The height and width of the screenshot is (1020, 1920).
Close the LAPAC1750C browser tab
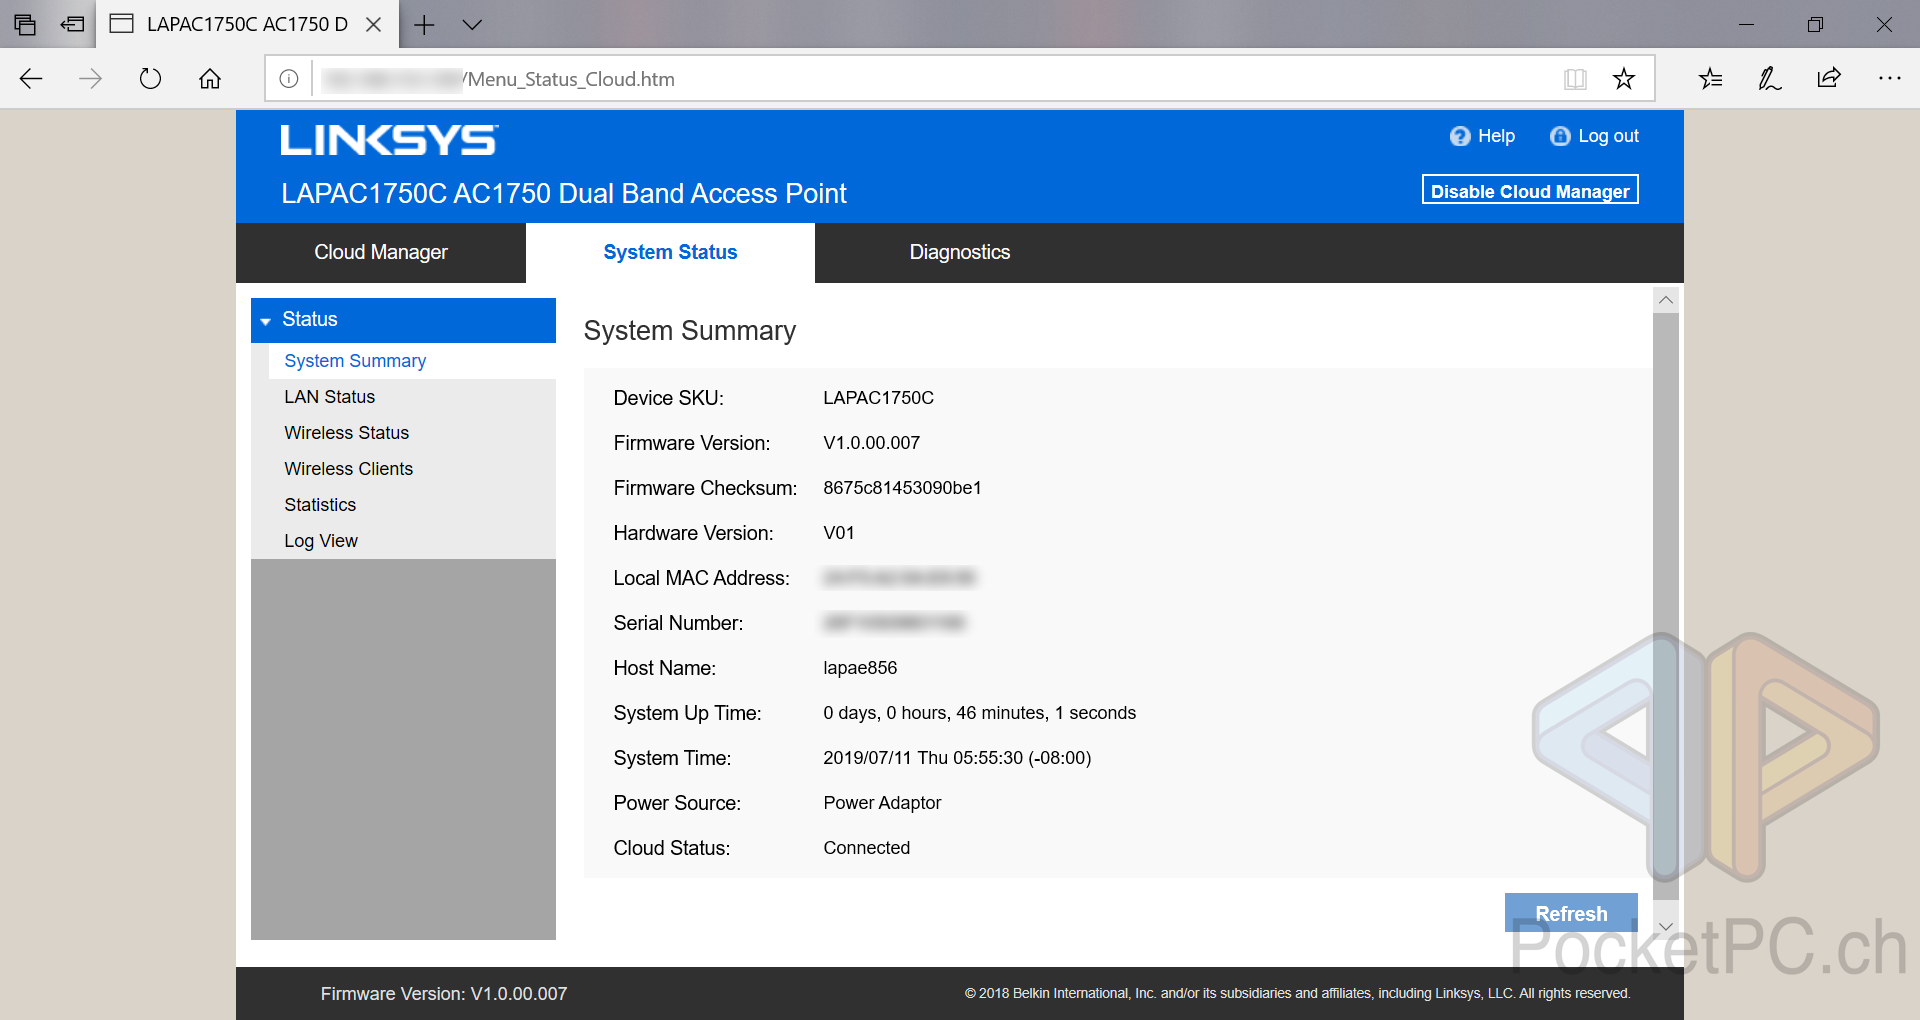(x=374, y=24)
